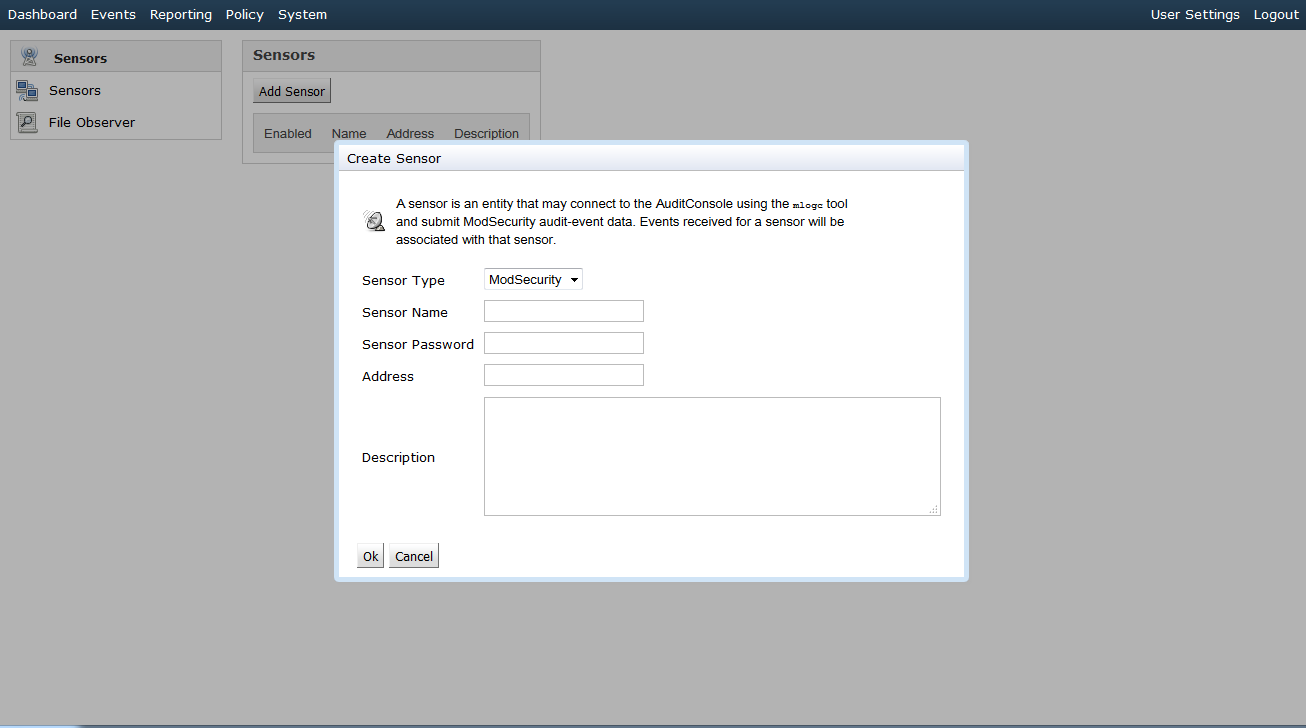
Task: Click the mlogc text in description
Action: point(808,205)
